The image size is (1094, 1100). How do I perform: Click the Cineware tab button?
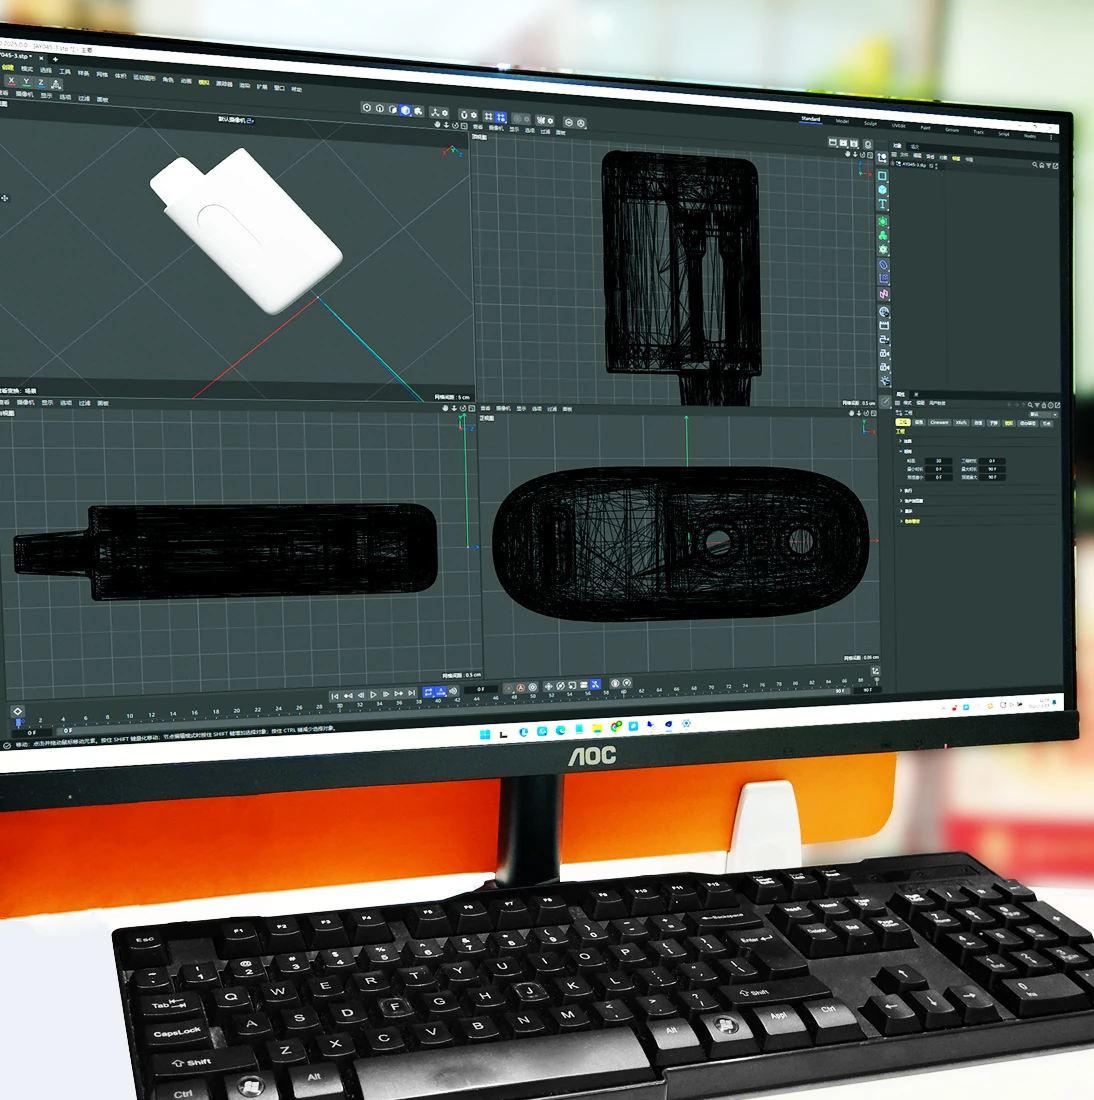[939, 422]
